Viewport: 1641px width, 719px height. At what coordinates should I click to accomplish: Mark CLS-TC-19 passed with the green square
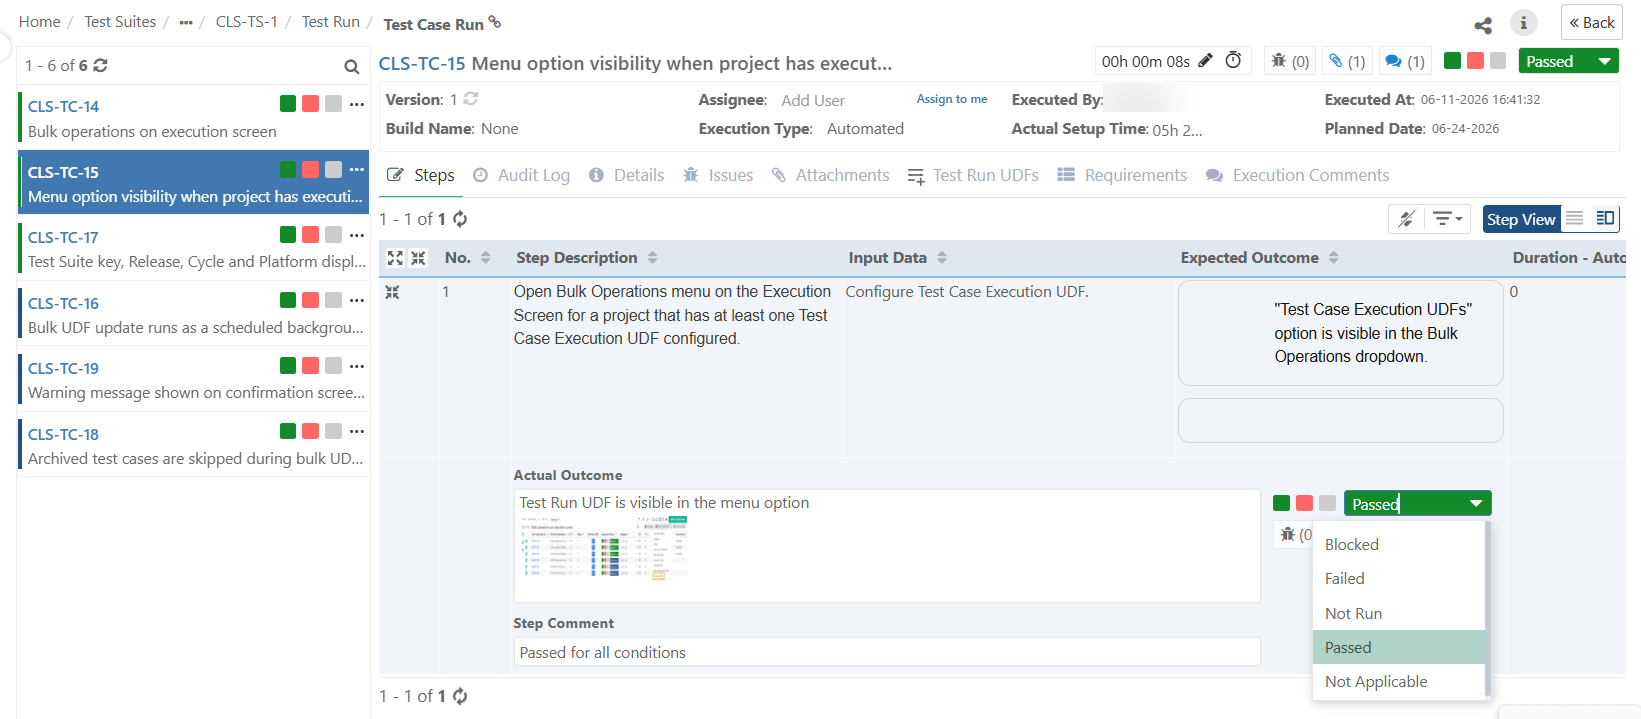pyautogui.click(x=288, y=366)
